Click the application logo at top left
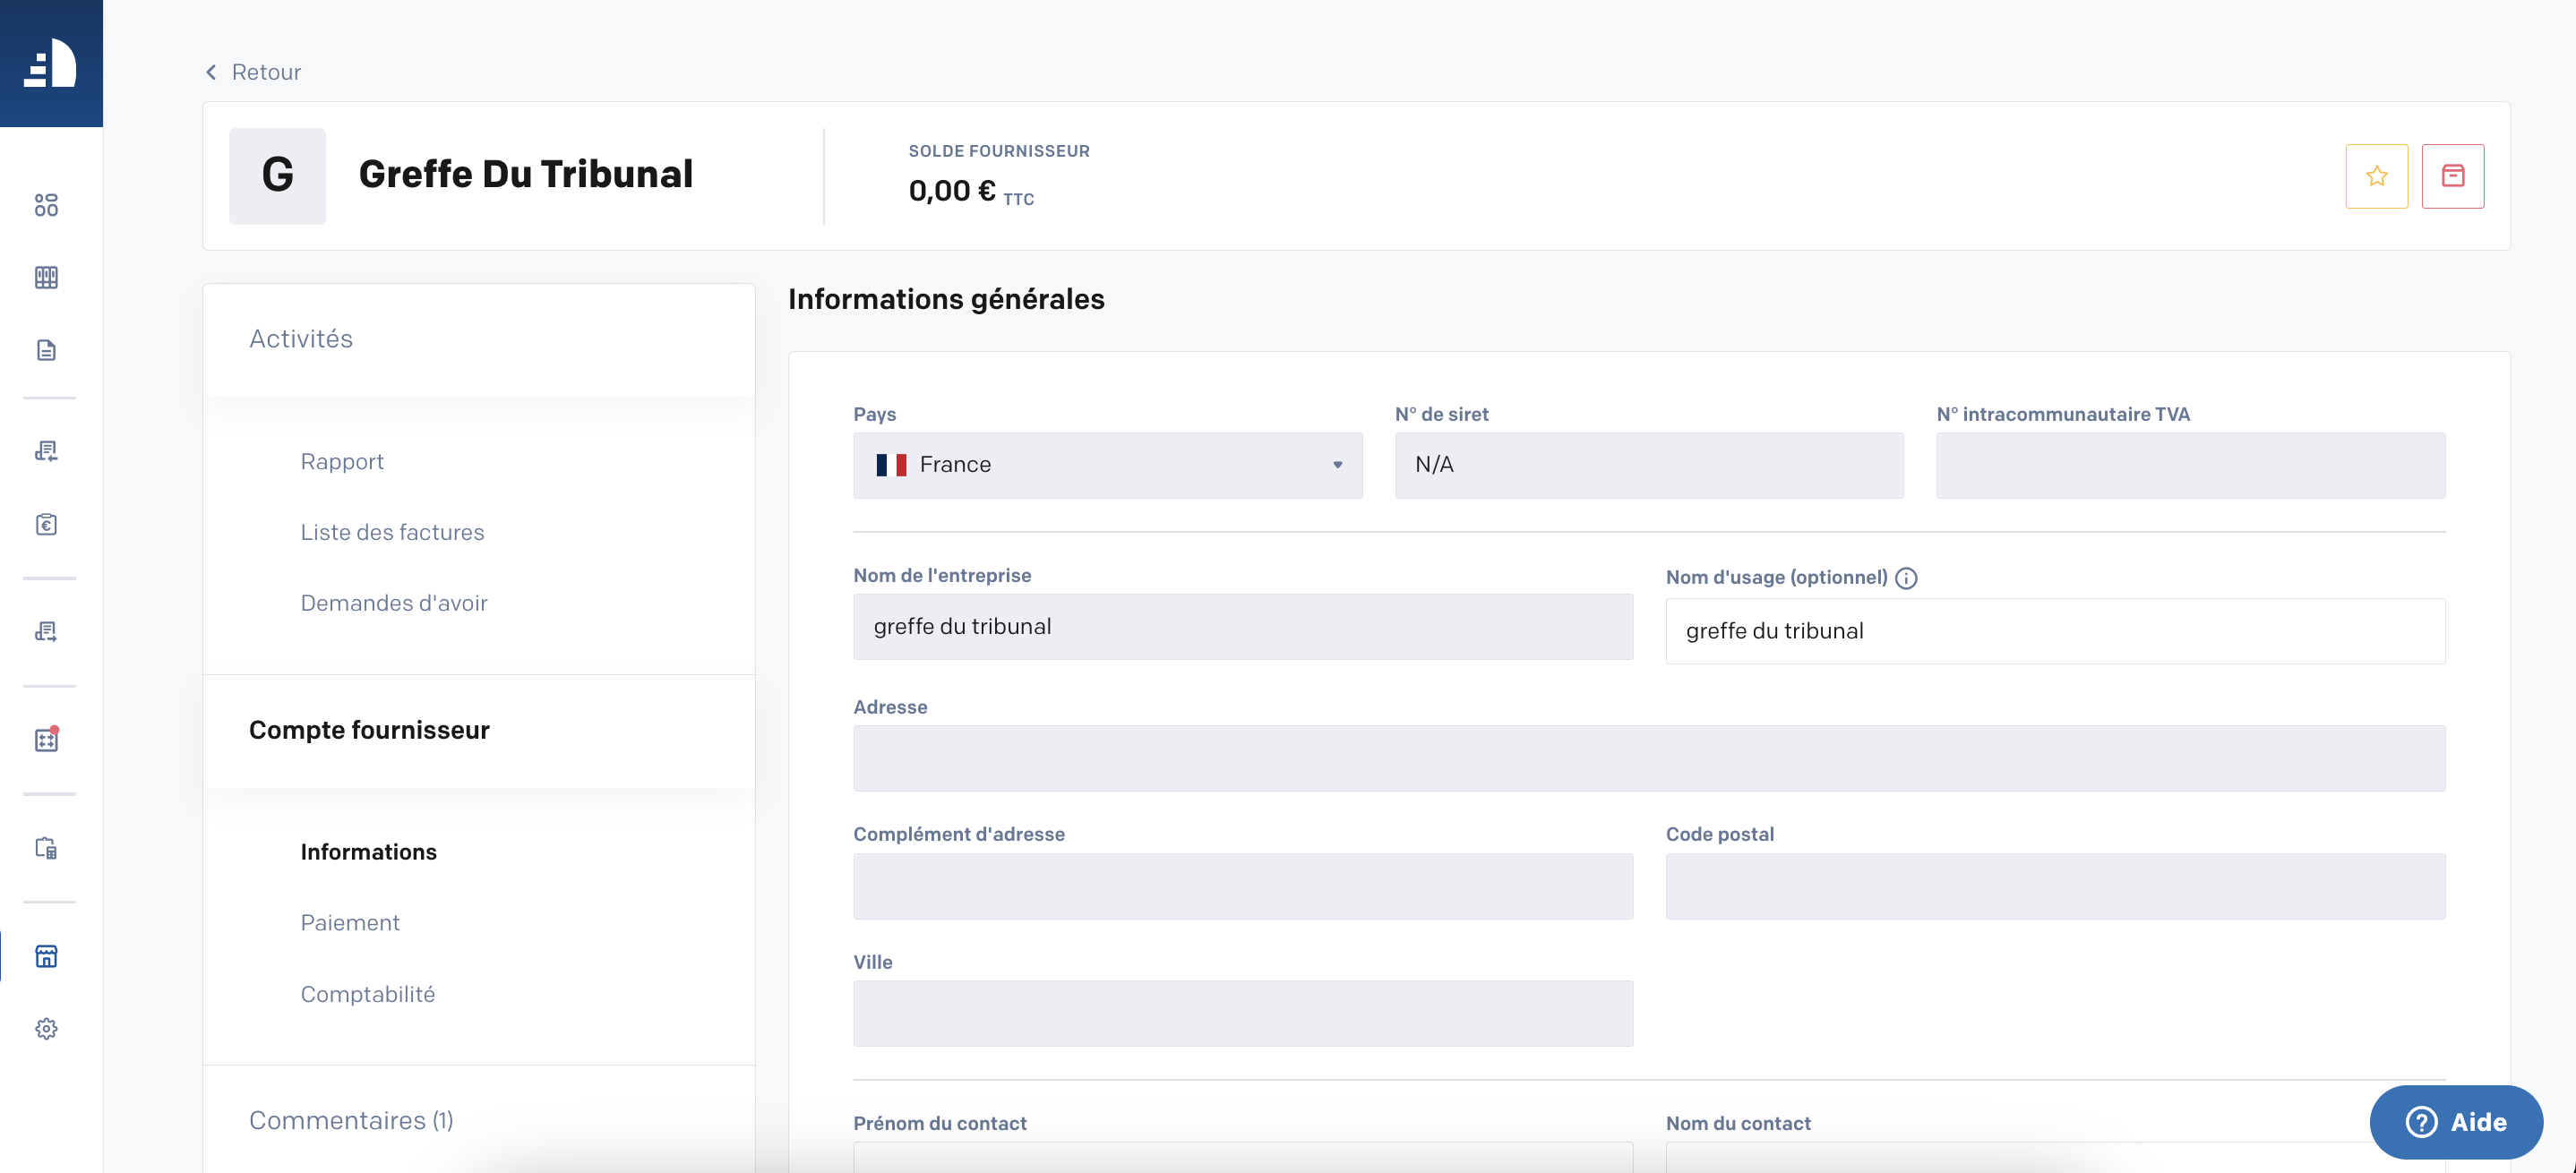2576x1173 pixels. click(51, 63)
